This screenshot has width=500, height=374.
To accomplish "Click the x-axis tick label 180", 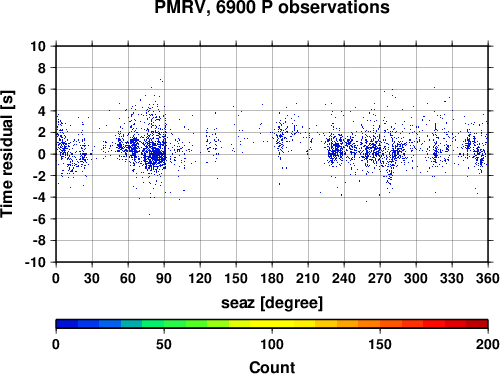I will [272, 278].
